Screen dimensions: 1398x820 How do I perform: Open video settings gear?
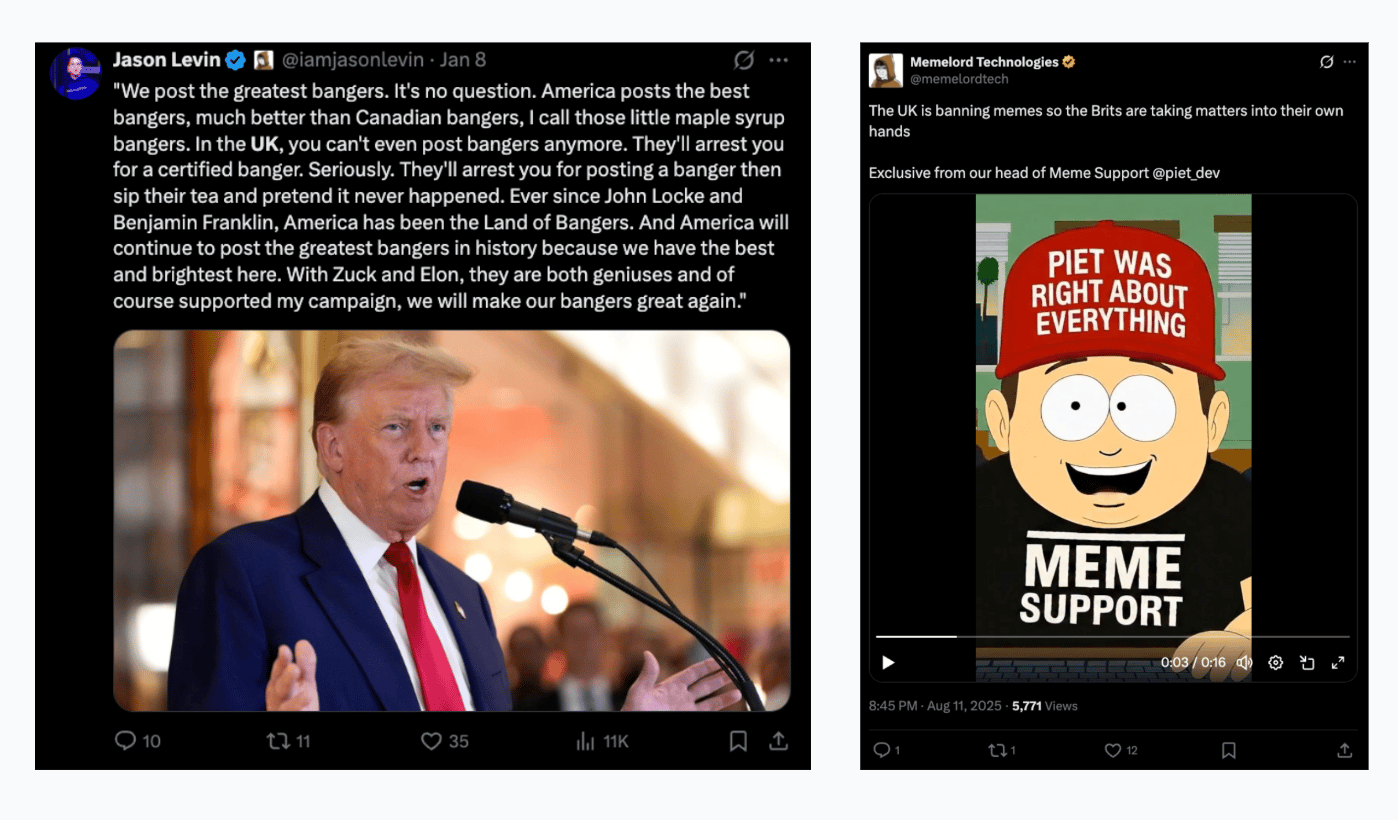click(x=1275, y=662)
